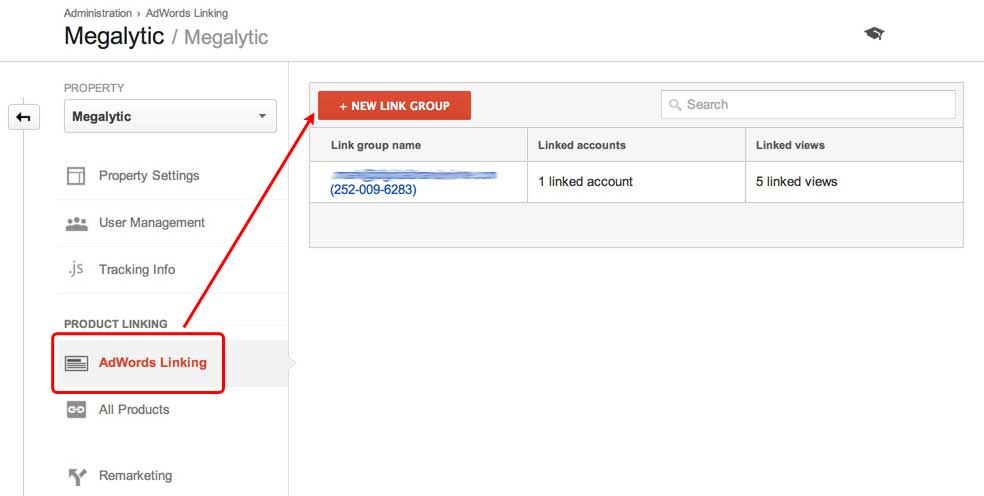Click the graduation cap education icon
This screenshot has height=496, width=984.
tap(874, 34)
